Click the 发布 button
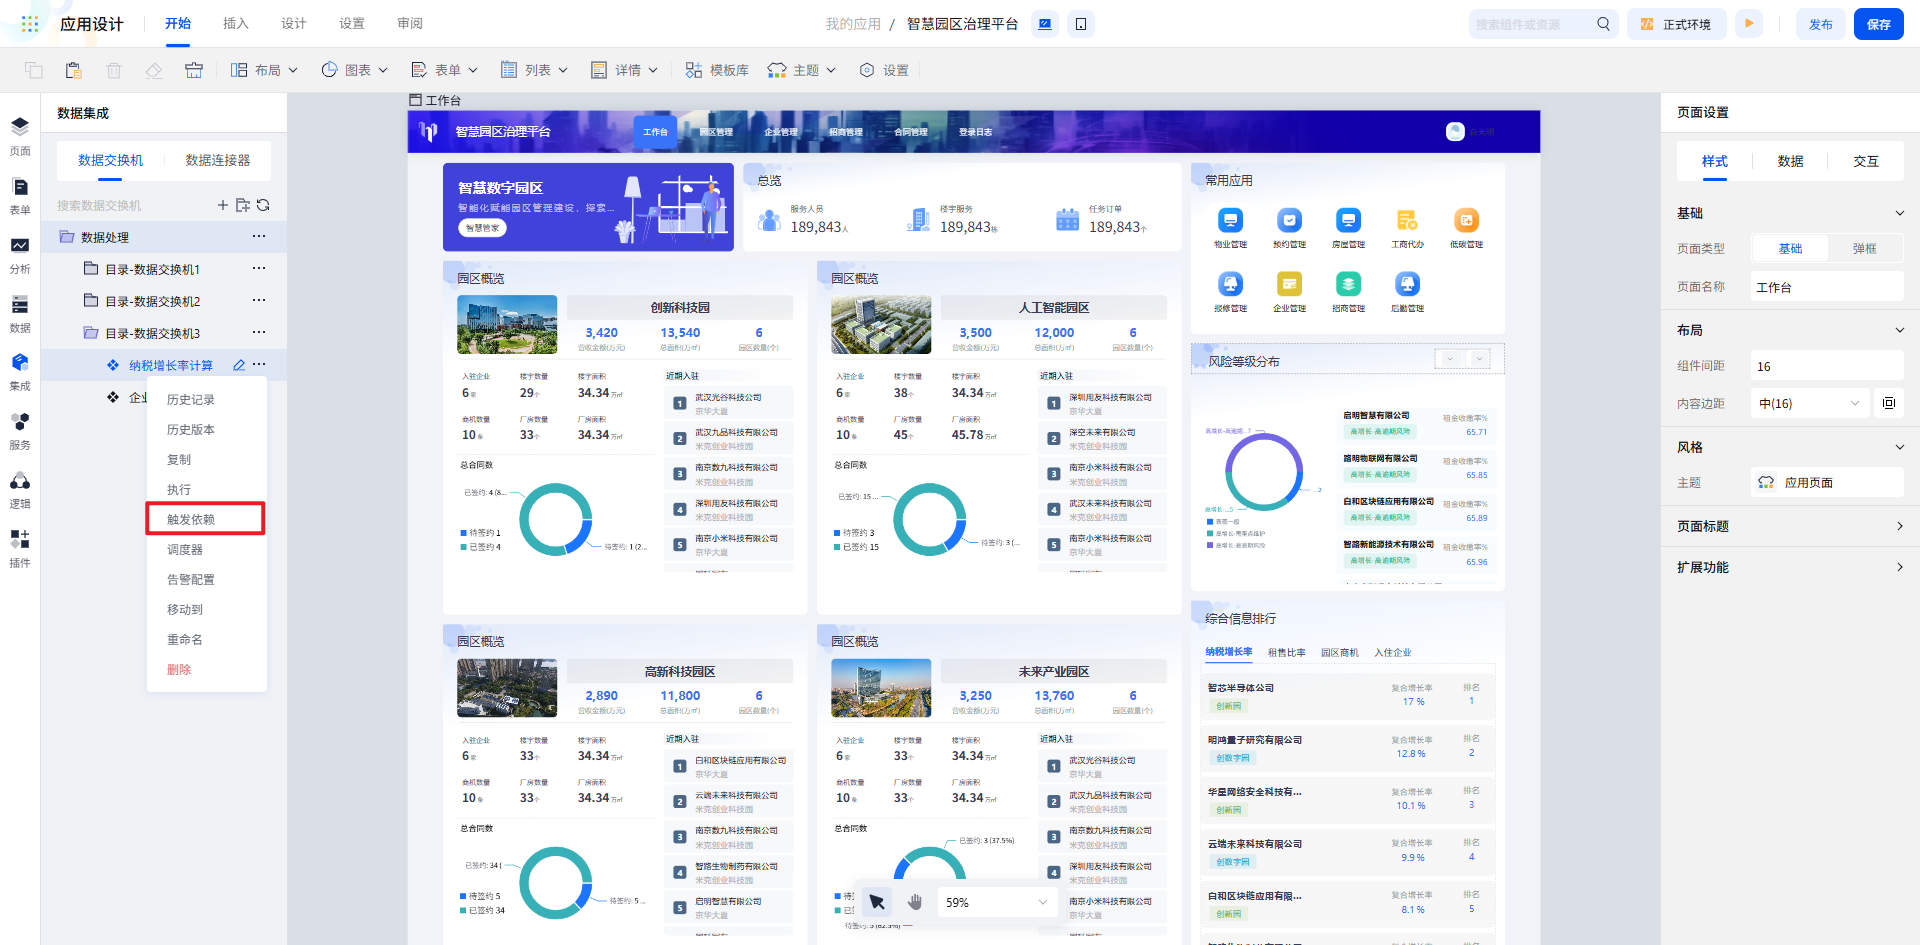This screenshot has height=945, width=1920. point(1820,24)
